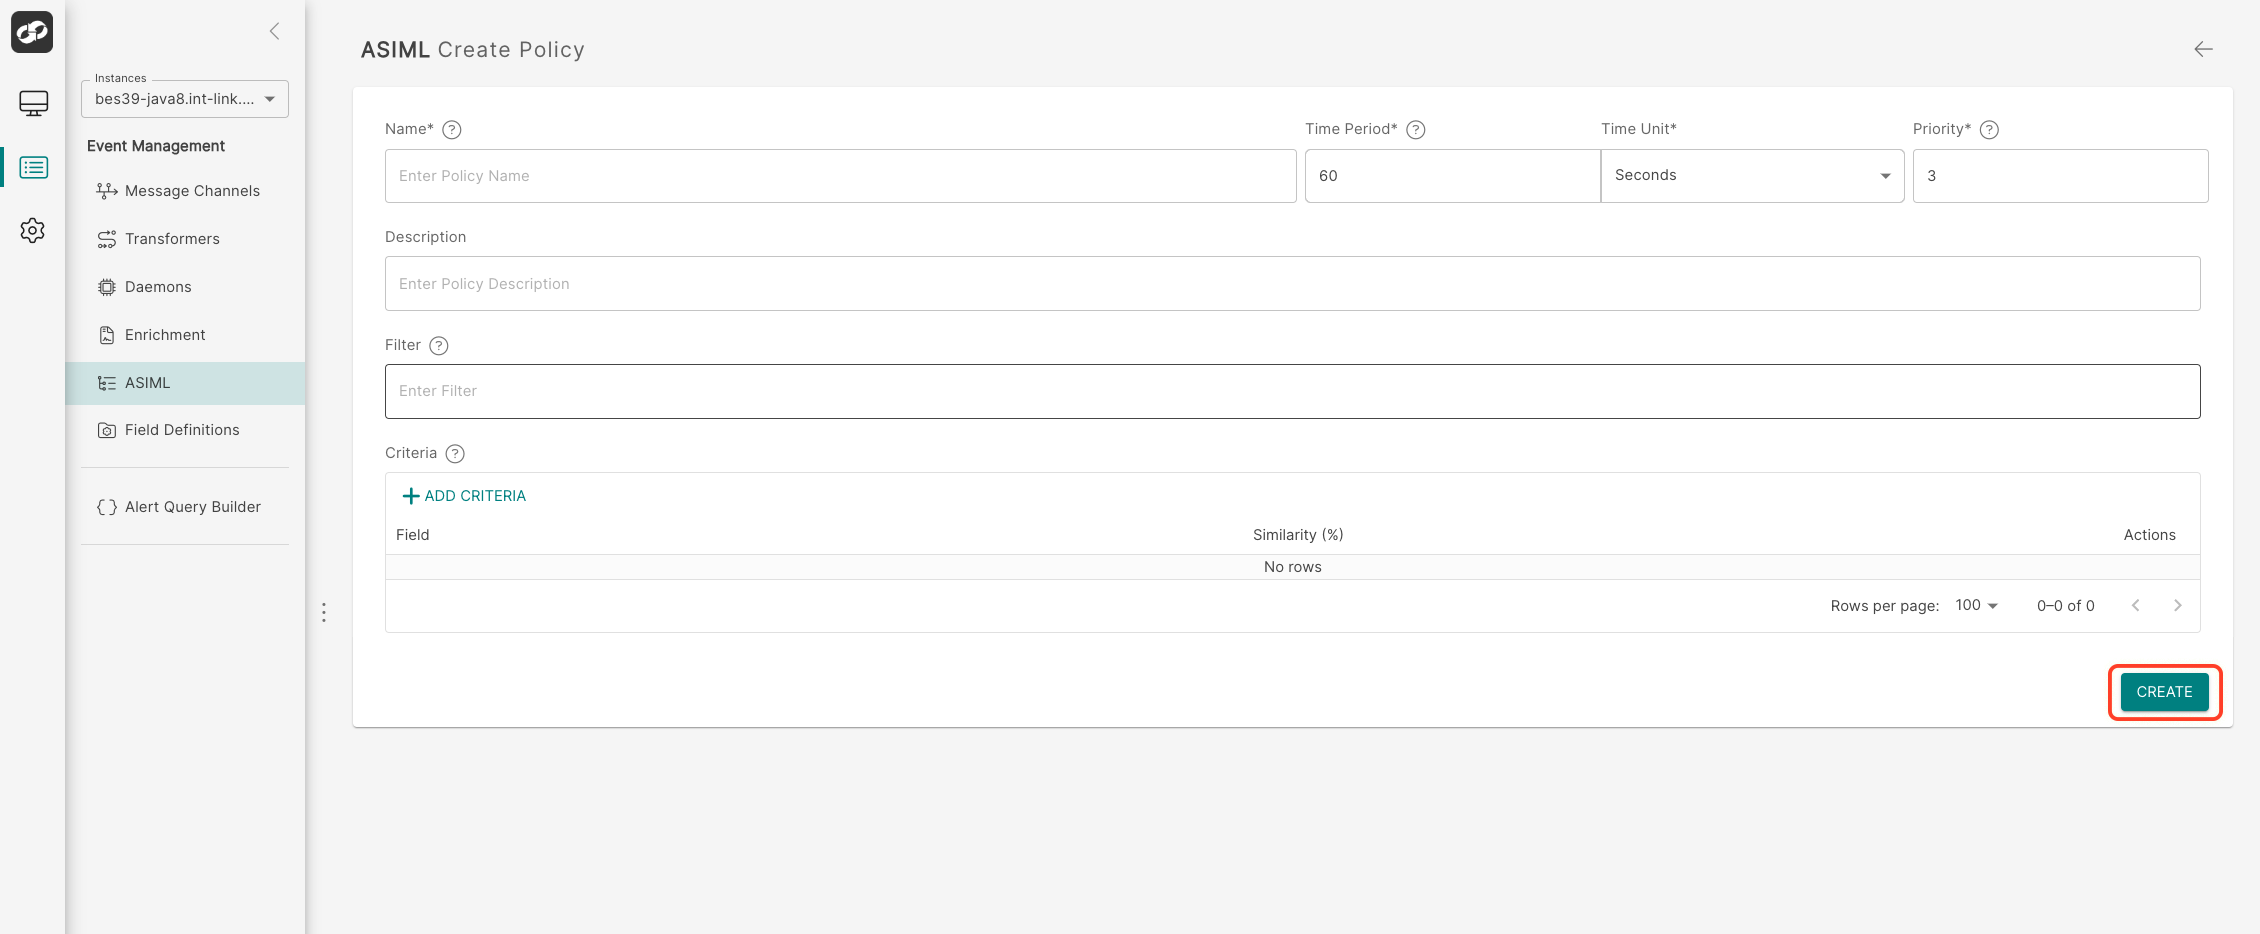Go back using the top-right arrow
2260x934 pixels.
point(2203,49)
